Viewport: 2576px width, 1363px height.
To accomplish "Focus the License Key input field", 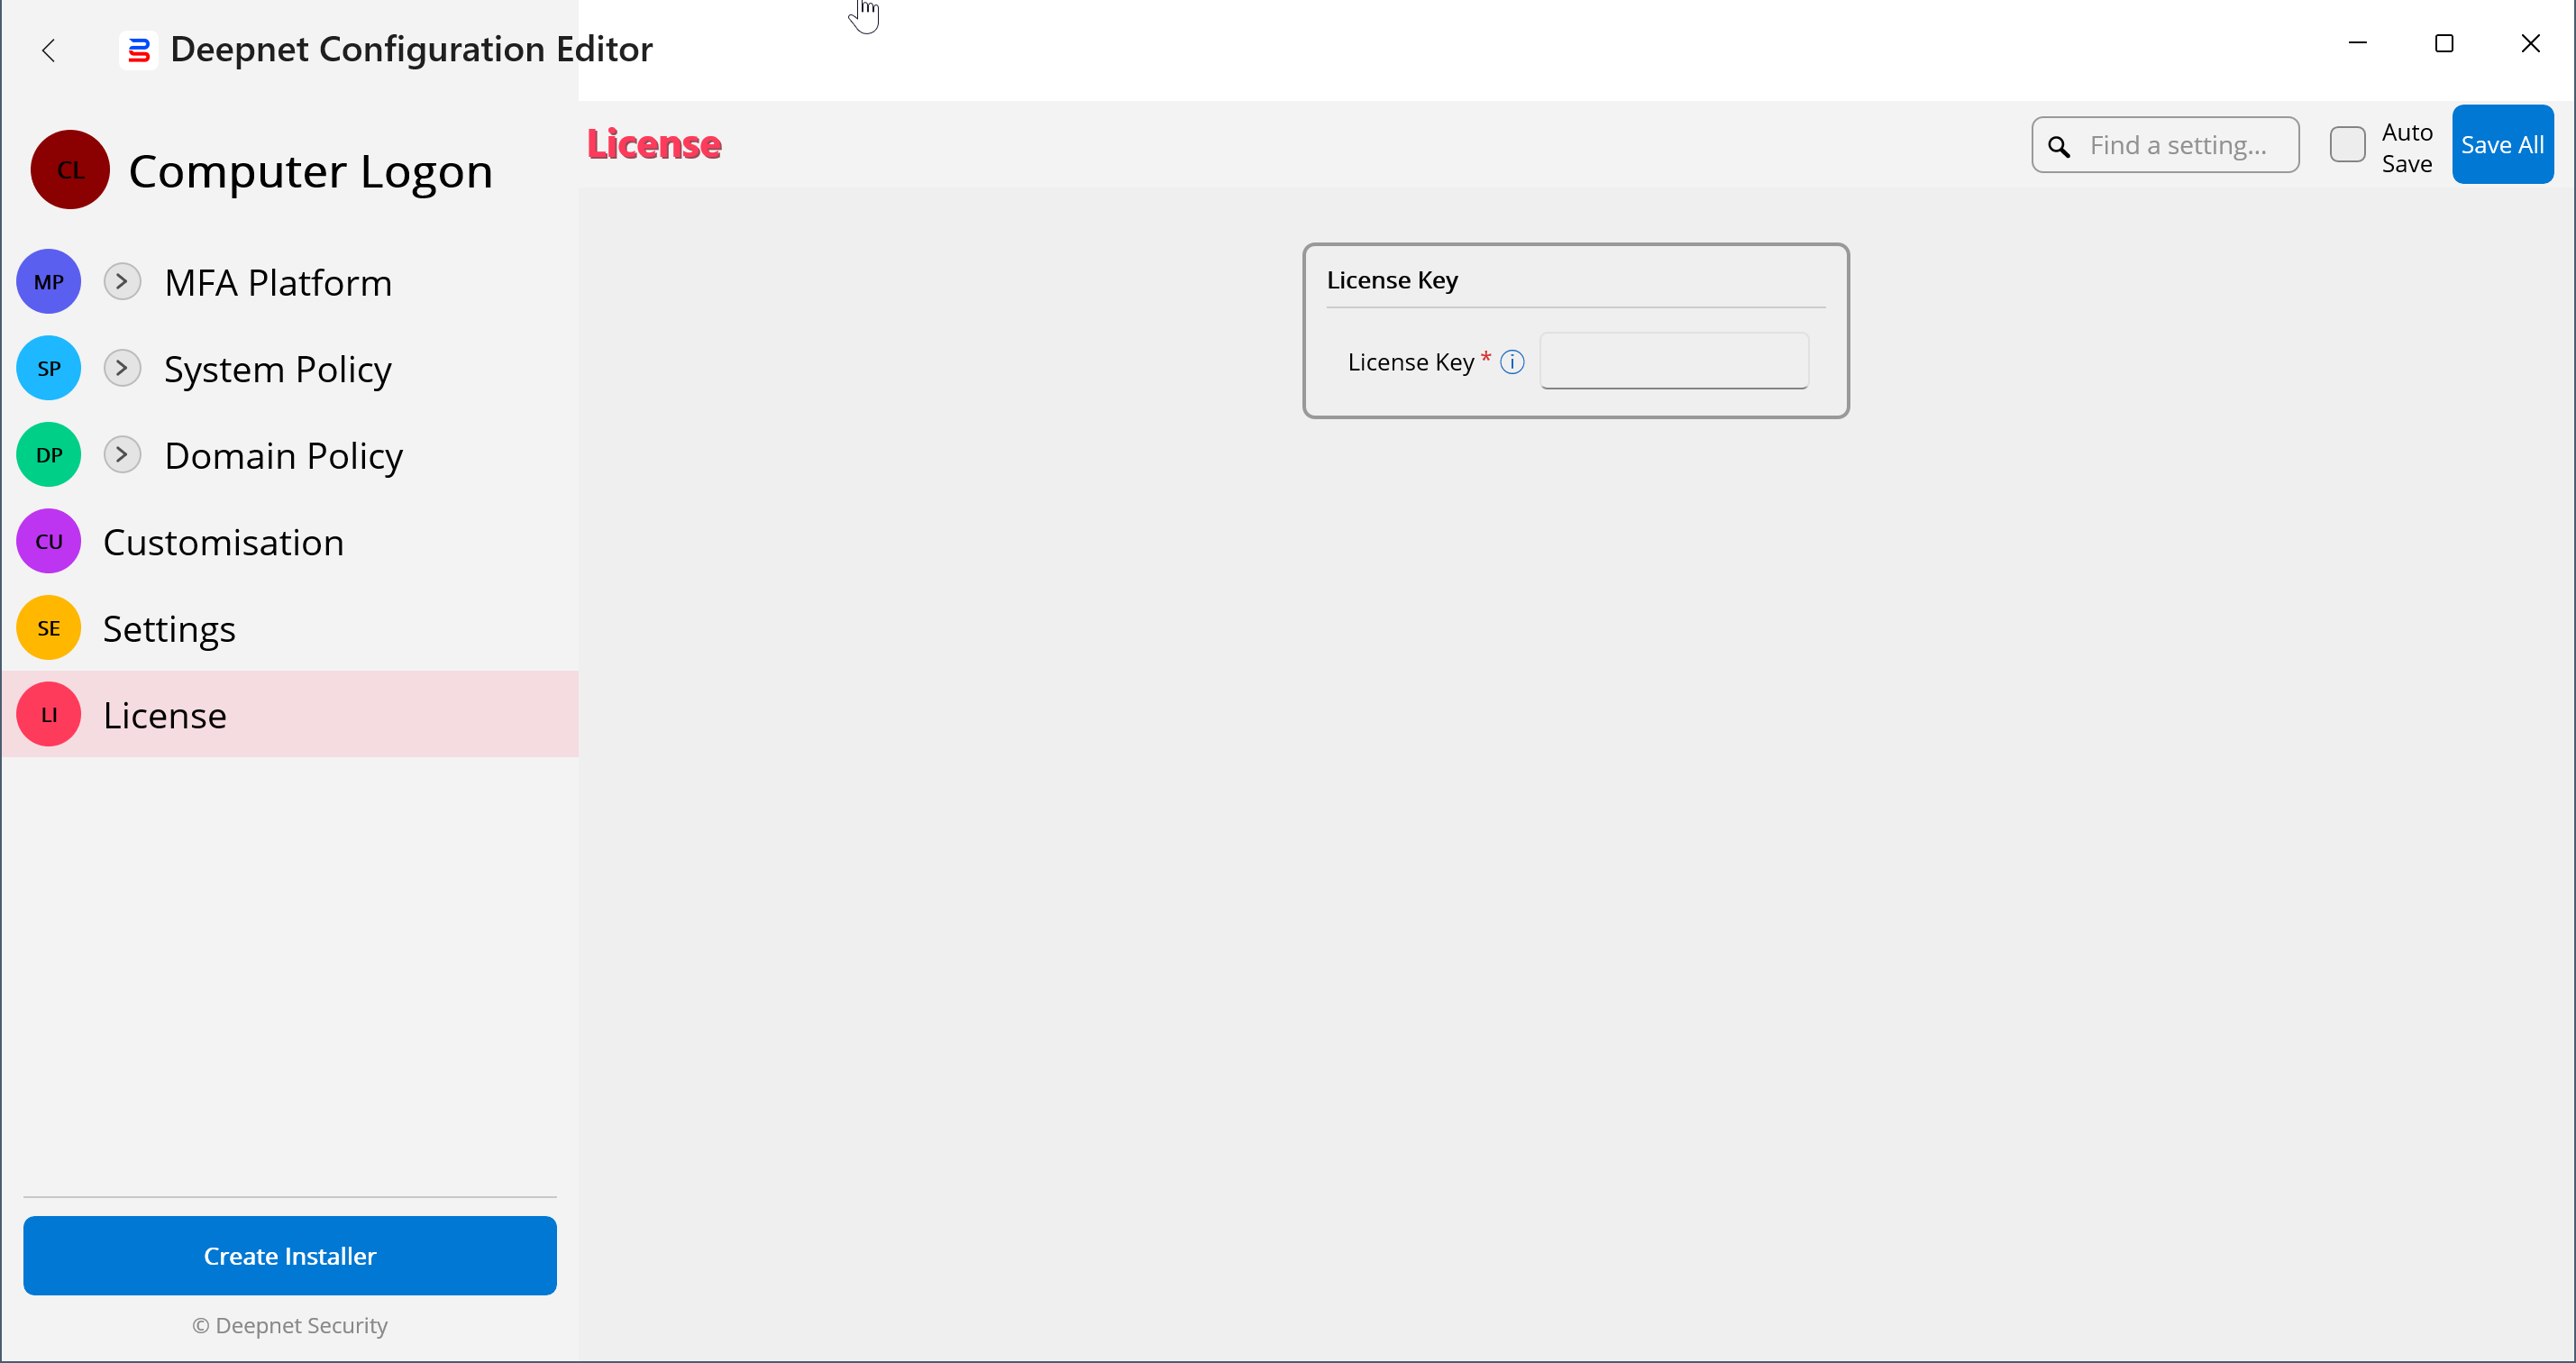I will [x=1674, y=361].
